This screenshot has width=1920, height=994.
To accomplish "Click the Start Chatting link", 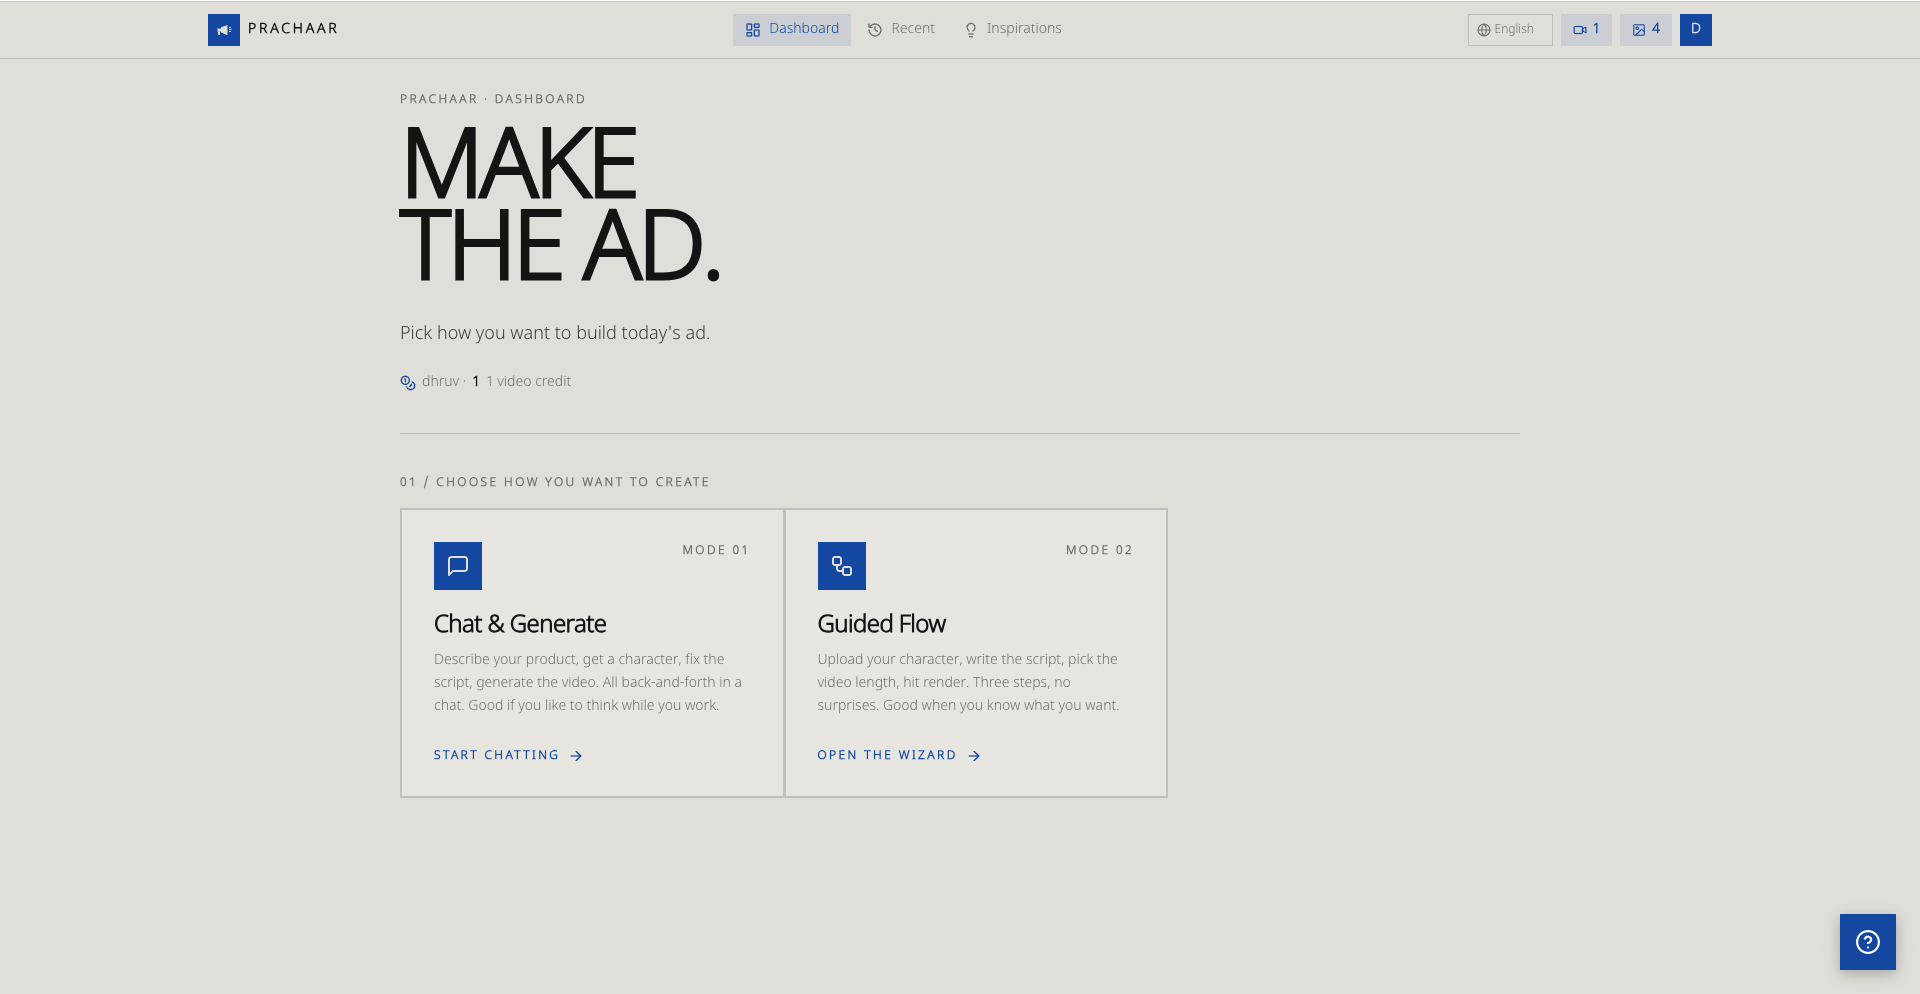I will [508, 755].
